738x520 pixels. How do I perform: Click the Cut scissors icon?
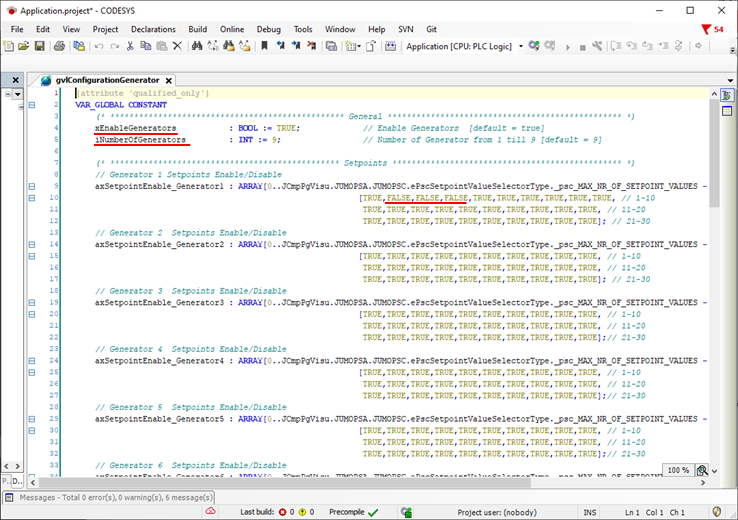[x=129, y=46]
